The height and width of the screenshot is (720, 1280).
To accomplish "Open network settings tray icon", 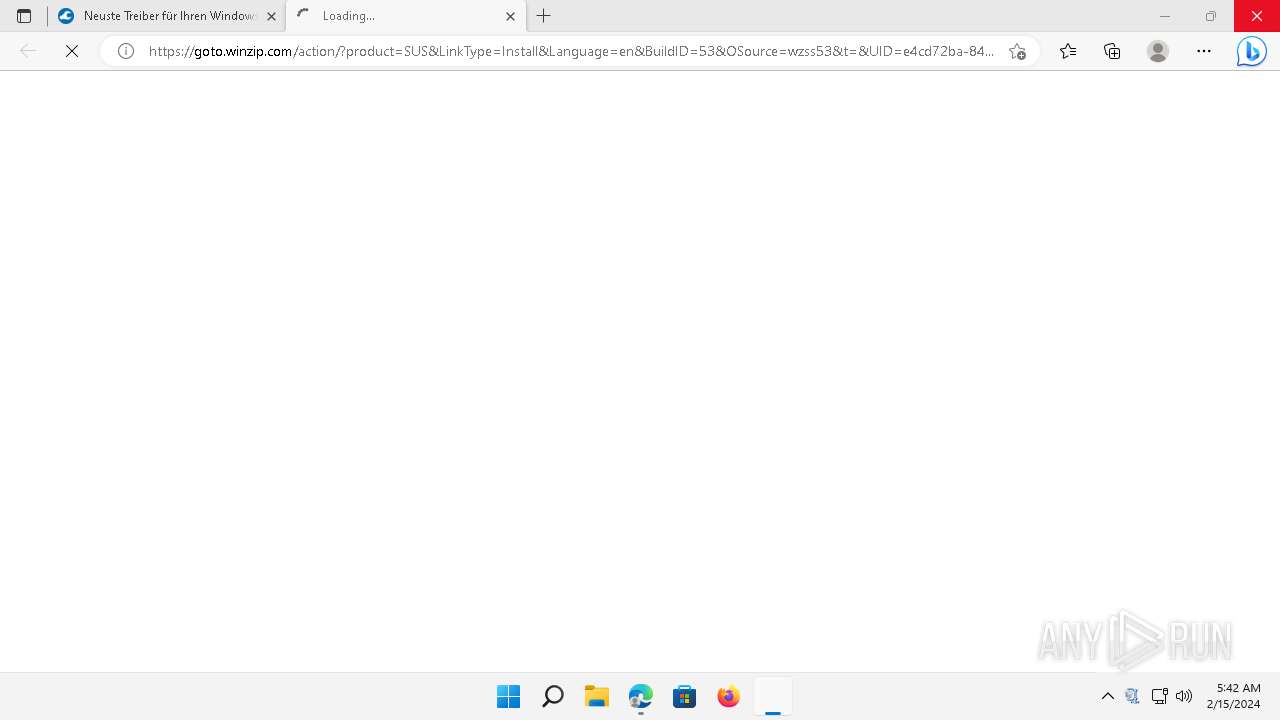I will click(1160, 696).
